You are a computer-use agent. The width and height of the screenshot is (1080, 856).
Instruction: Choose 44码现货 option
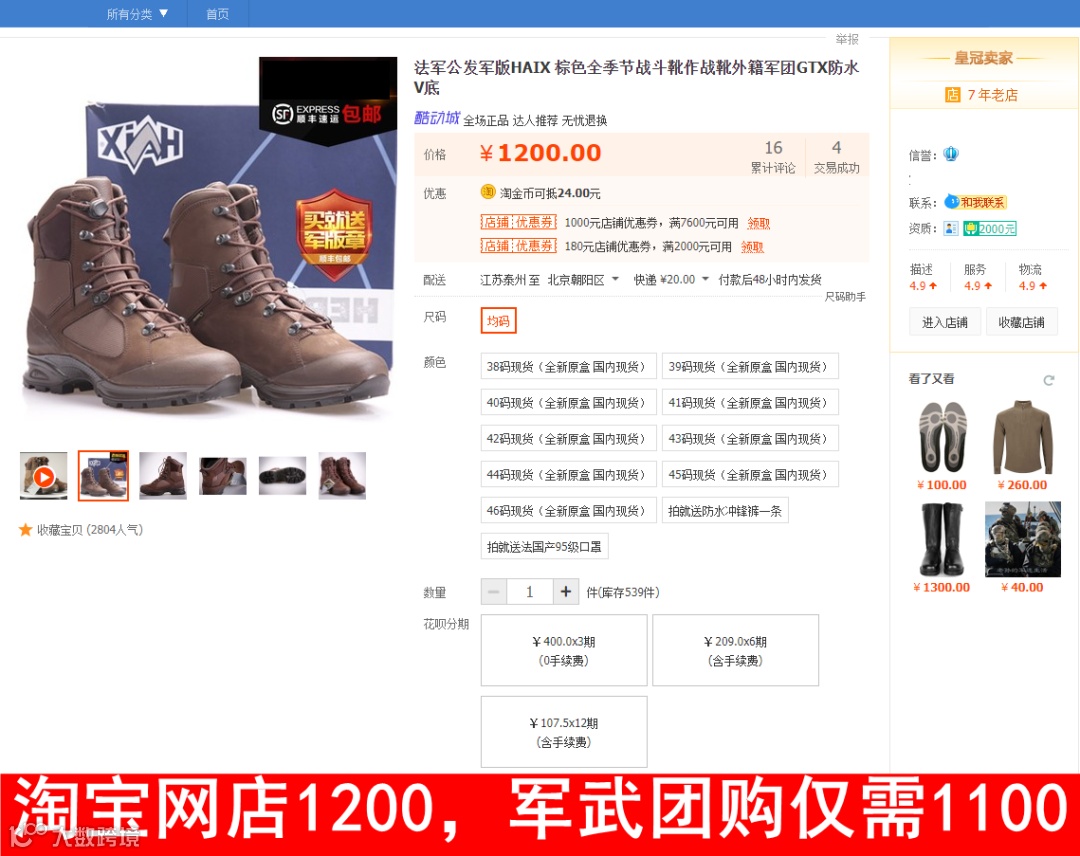[x=568, y=474]
